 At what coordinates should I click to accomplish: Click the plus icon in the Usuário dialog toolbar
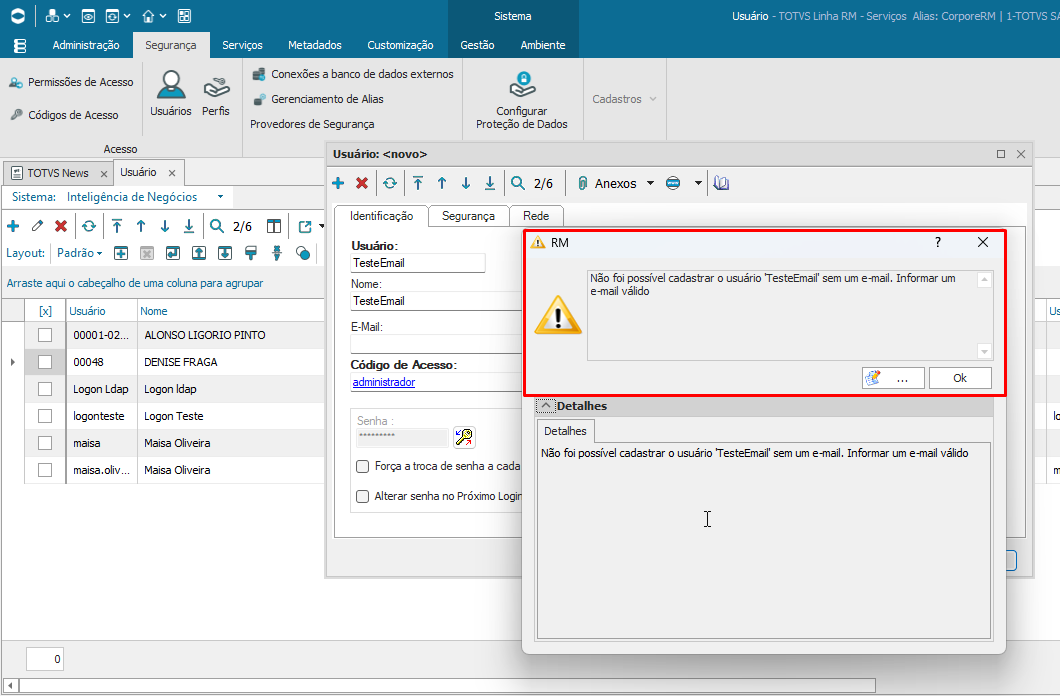pyautogui.click(x=339, y=183)
